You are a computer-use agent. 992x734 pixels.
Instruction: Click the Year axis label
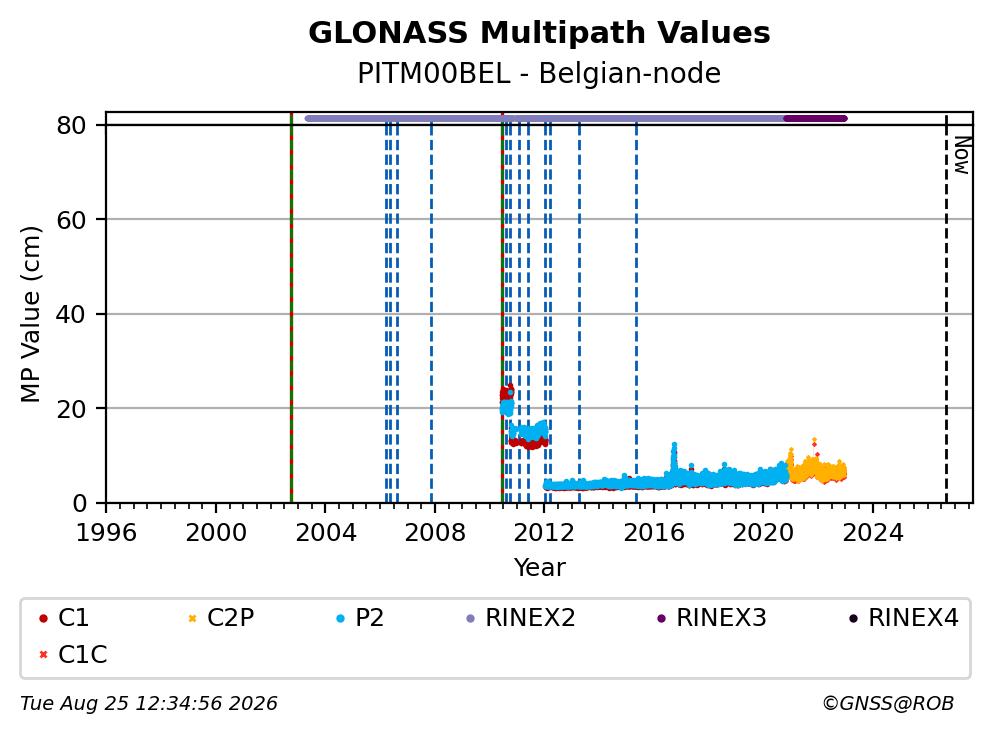[539, 568]
